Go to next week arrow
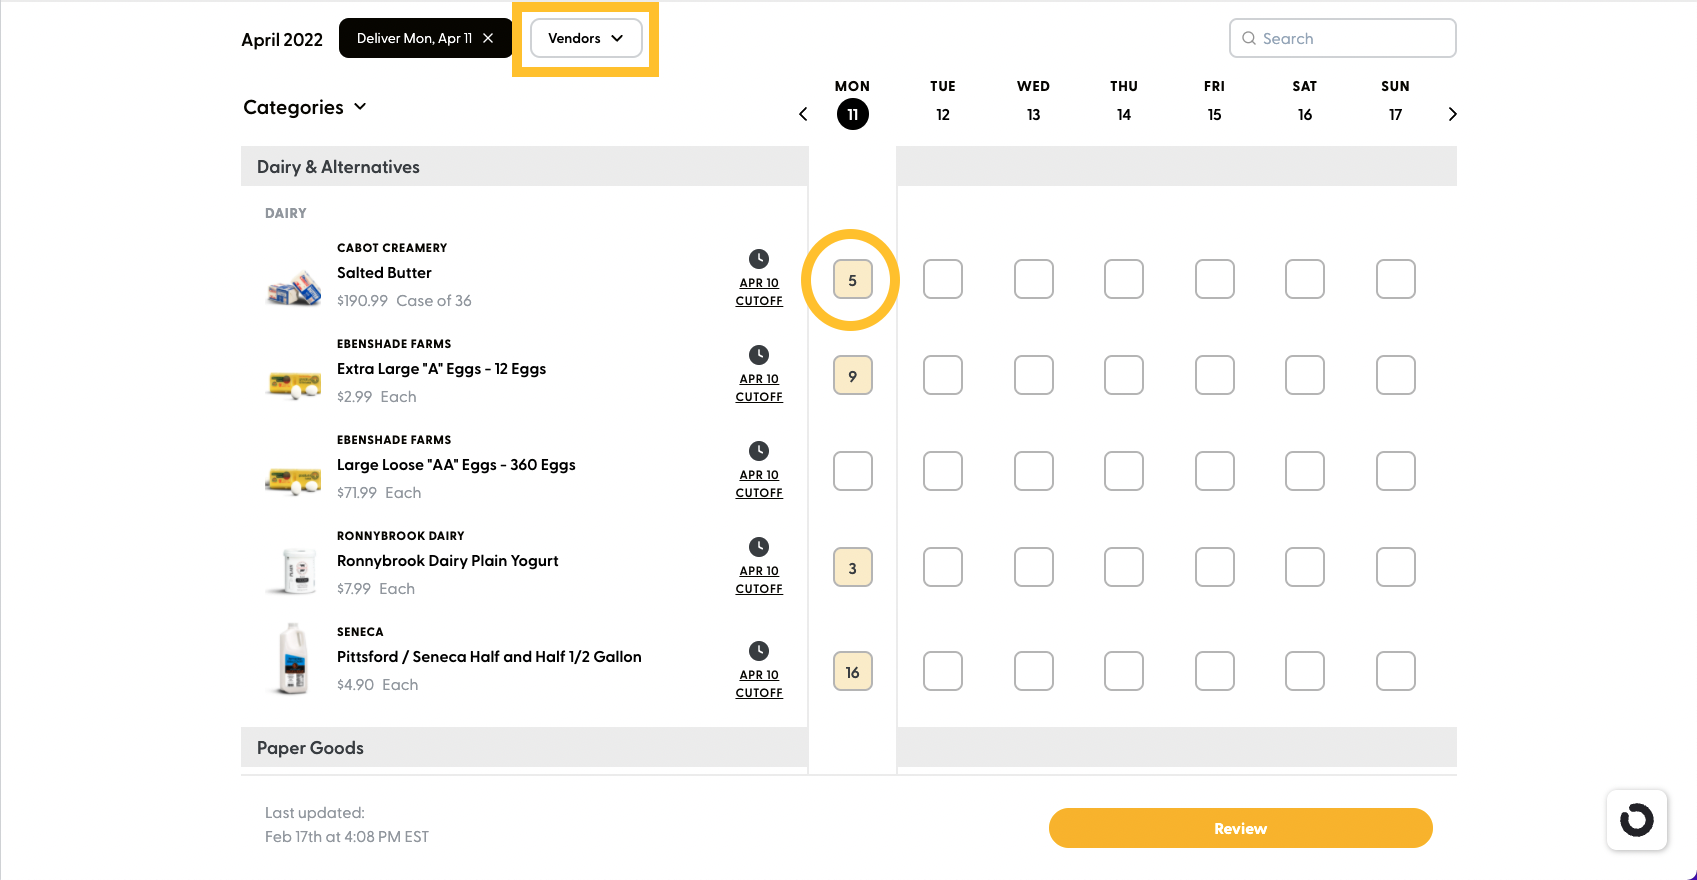1697x880 pixels. (1452, 114)
